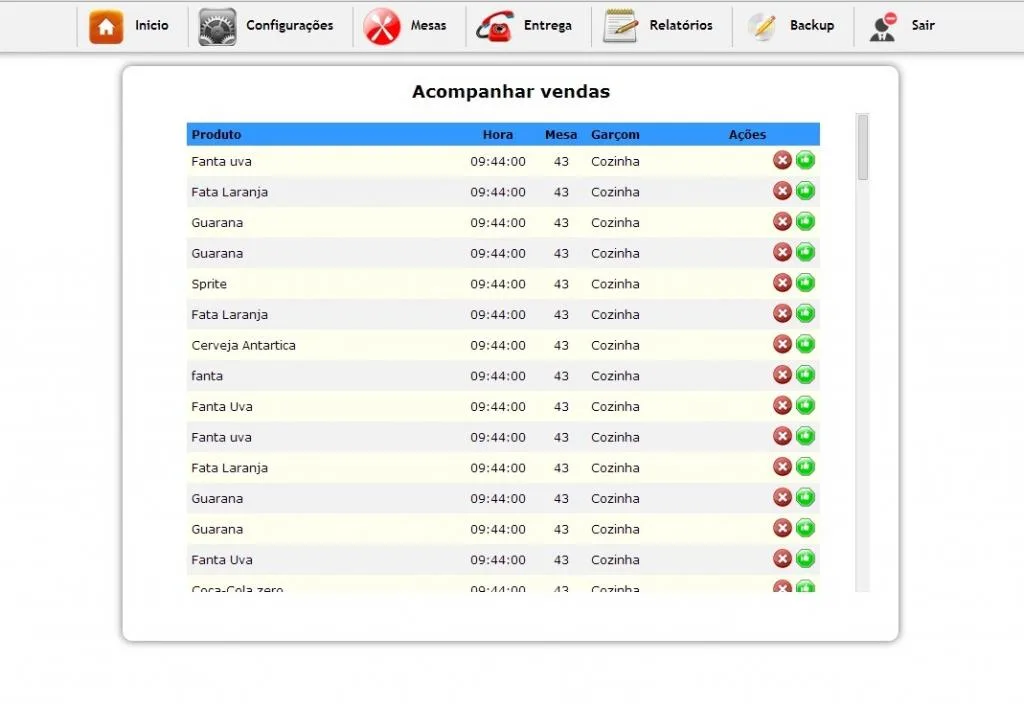Cancel the lowercase fanta order
This screenshot has height=705, width=1024.
tap(782, 375)
